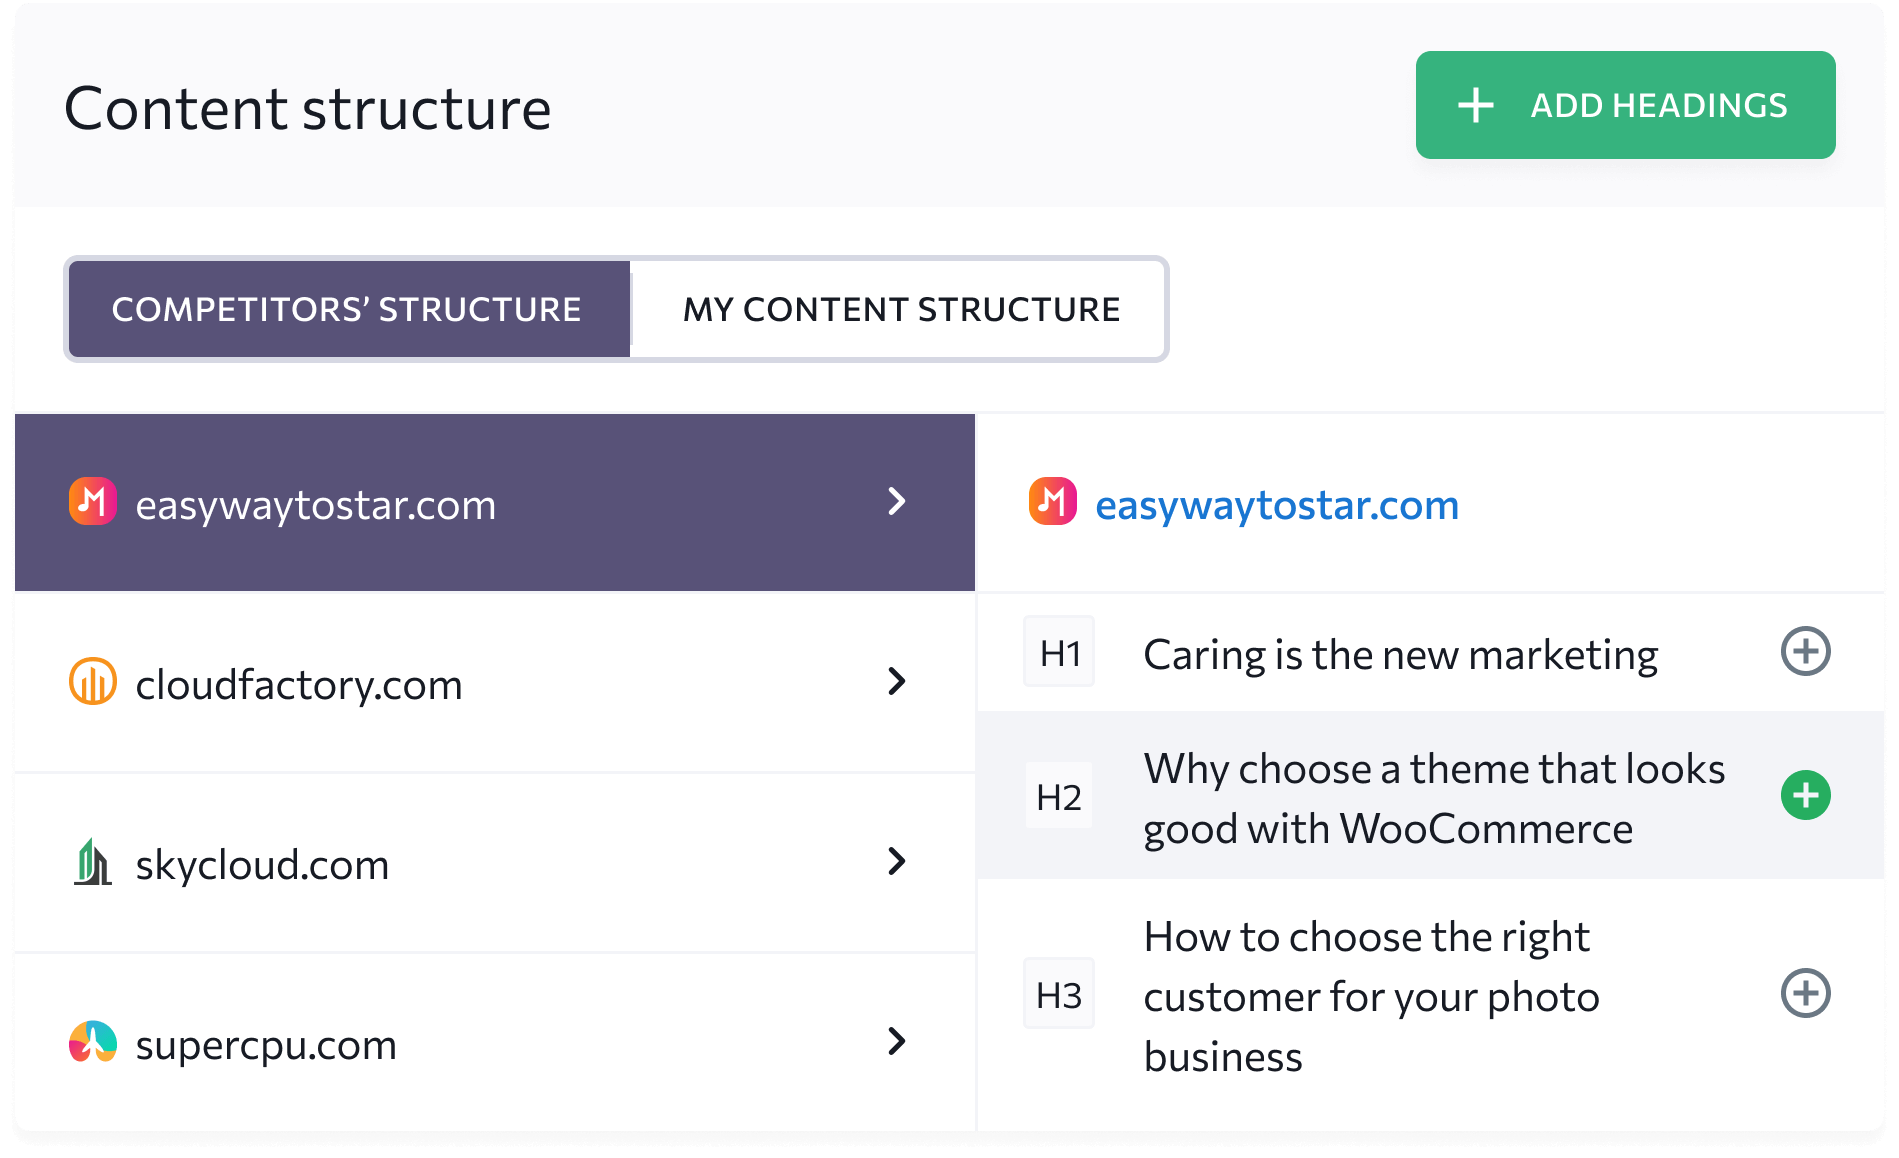1899x1158 pixels.
Task: Click the green skycloud.com building icon
Action: click(93, 862)
